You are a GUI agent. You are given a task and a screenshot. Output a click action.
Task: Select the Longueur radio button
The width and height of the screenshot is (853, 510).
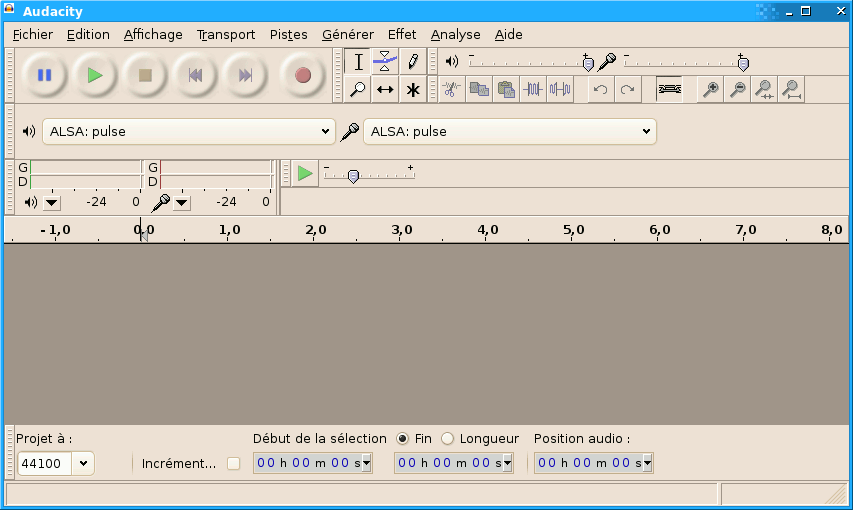pos(447,439)
